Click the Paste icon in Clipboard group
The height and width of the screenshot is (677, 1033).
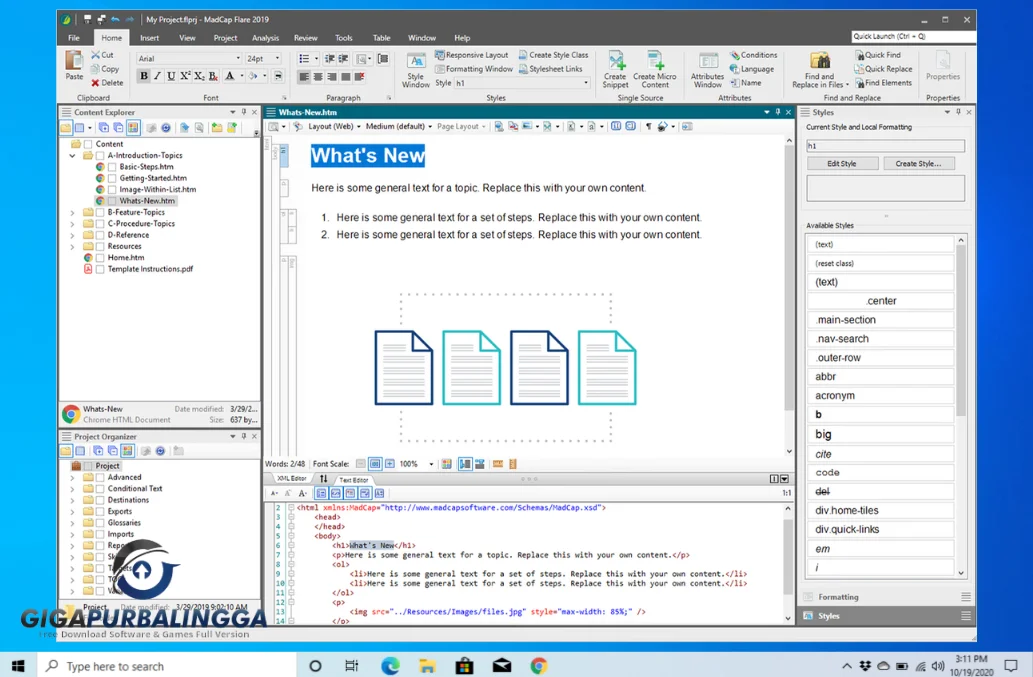tap(74, 61)
